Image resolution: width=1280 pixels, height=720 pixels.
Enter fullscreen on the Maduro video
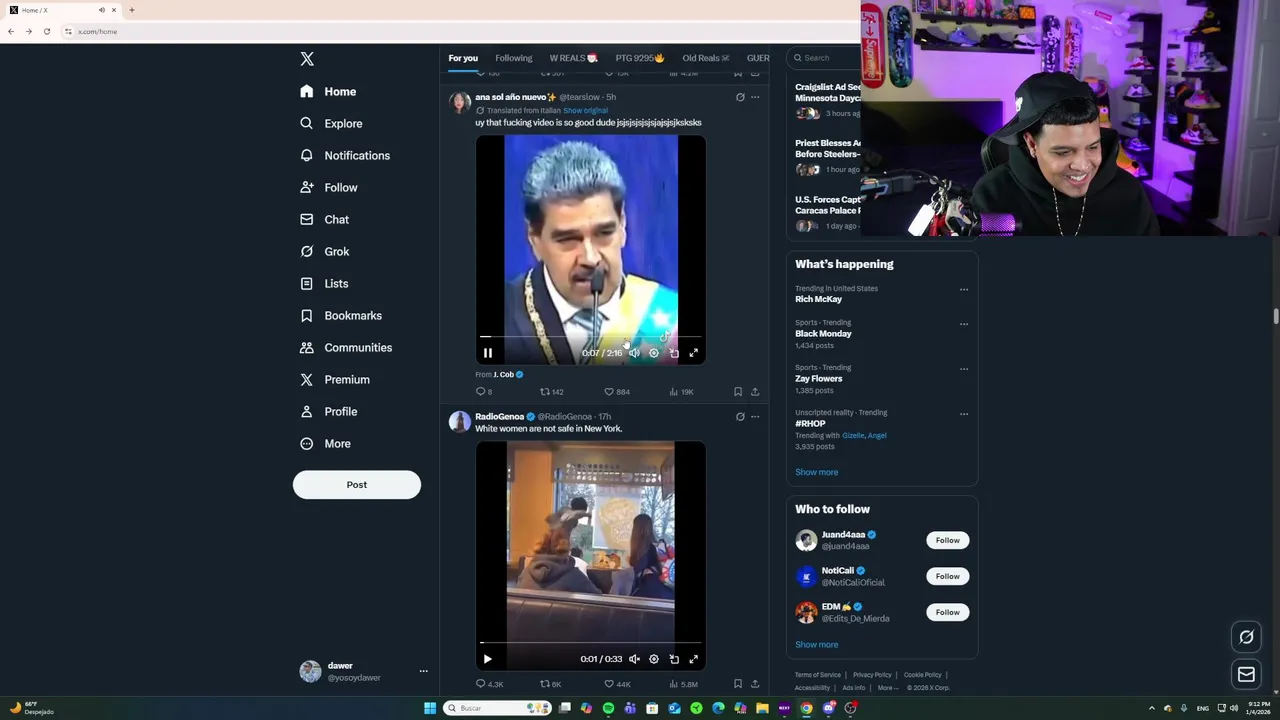[694, 353]
